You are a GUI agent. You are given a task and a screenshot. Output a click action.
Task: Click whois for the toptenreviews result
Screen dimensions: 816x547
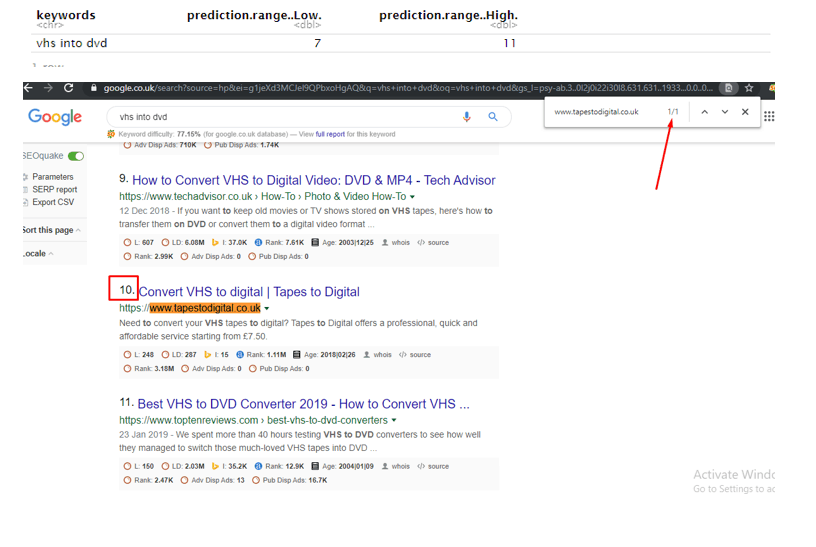pyautogui.click(x=396, y=466)
